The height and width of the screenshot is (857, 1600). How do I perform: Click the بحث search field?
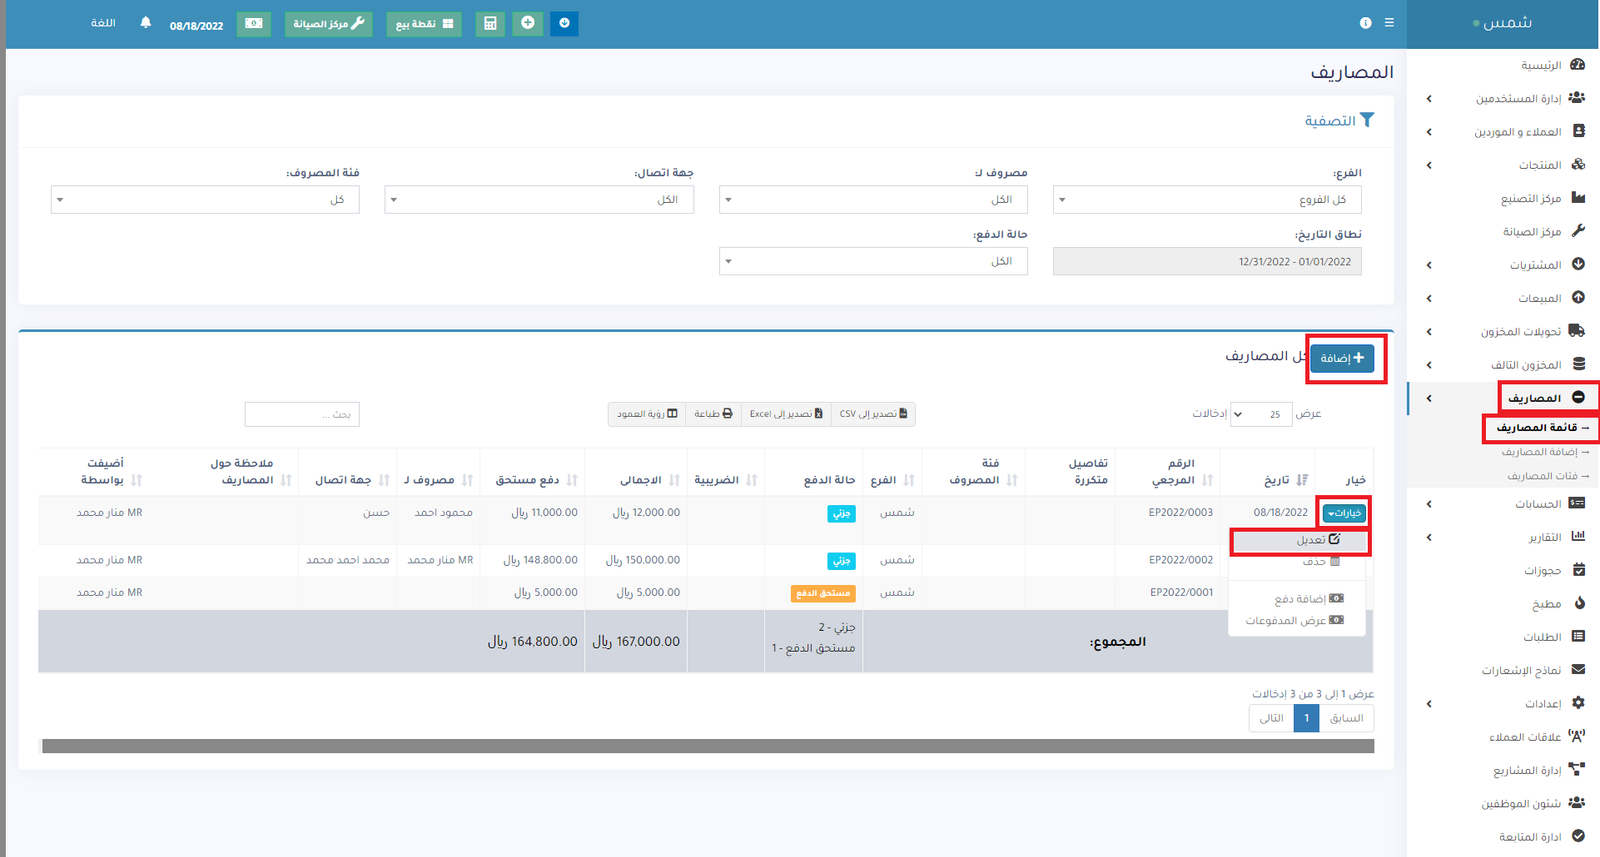coord(302,414)
